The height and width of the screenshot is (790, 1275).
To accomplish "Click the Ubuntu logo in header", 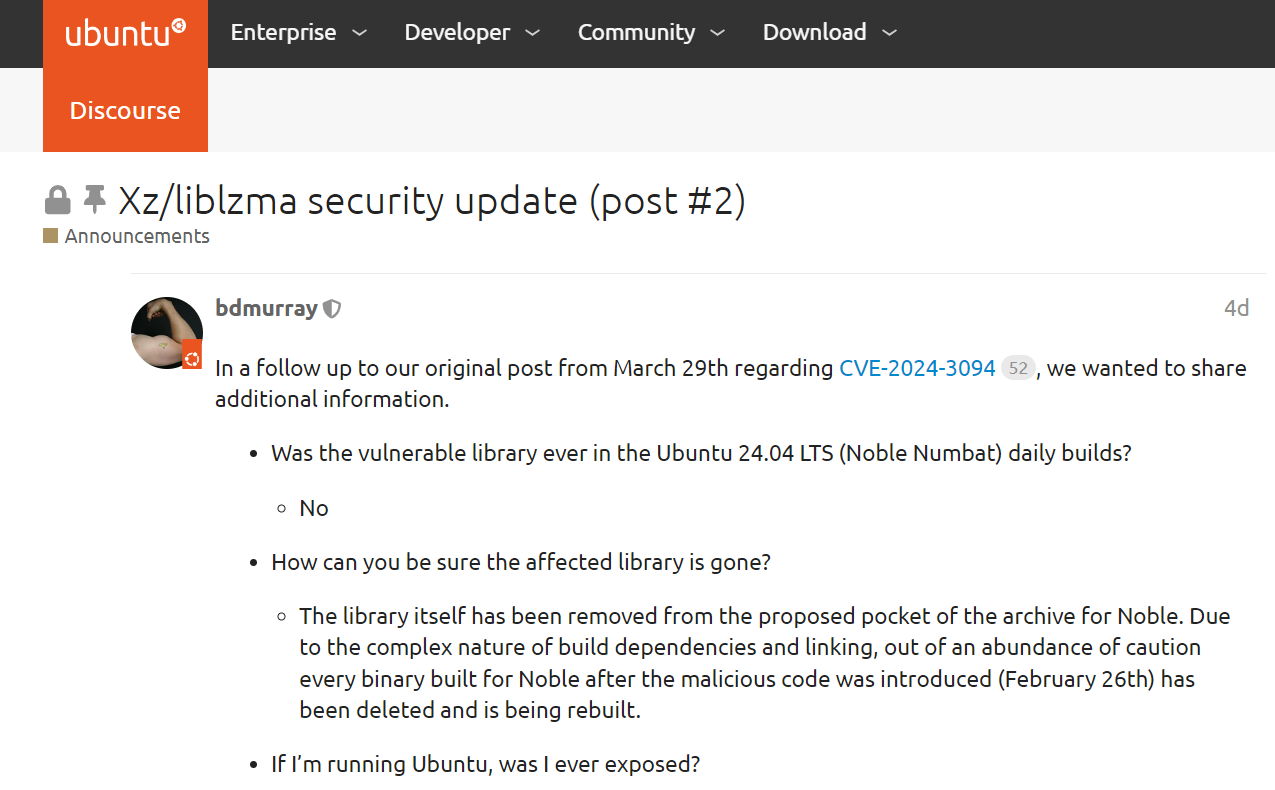I will click(125, 33).
